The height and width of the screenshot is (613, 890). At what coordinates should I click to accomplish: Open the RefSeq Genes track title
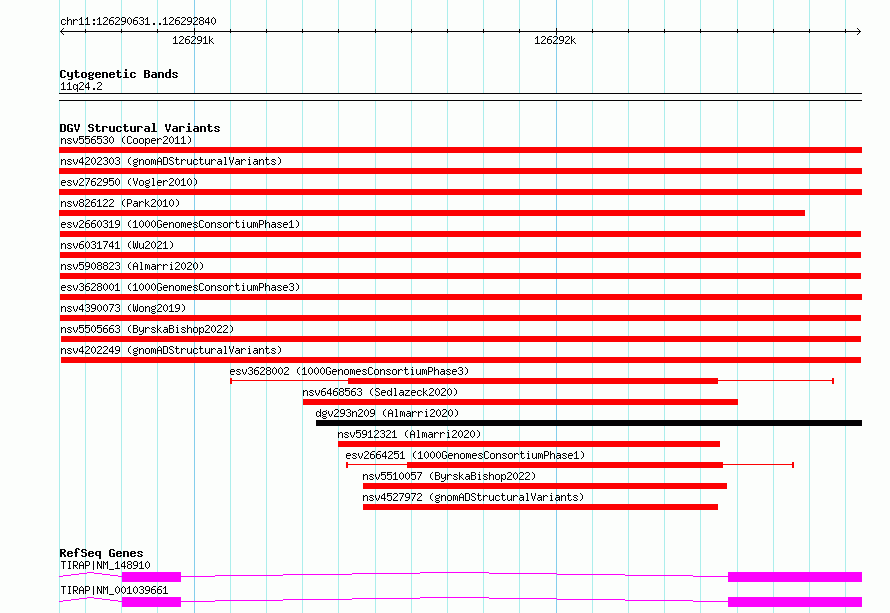pyautogui.click(x=101, y=553)
